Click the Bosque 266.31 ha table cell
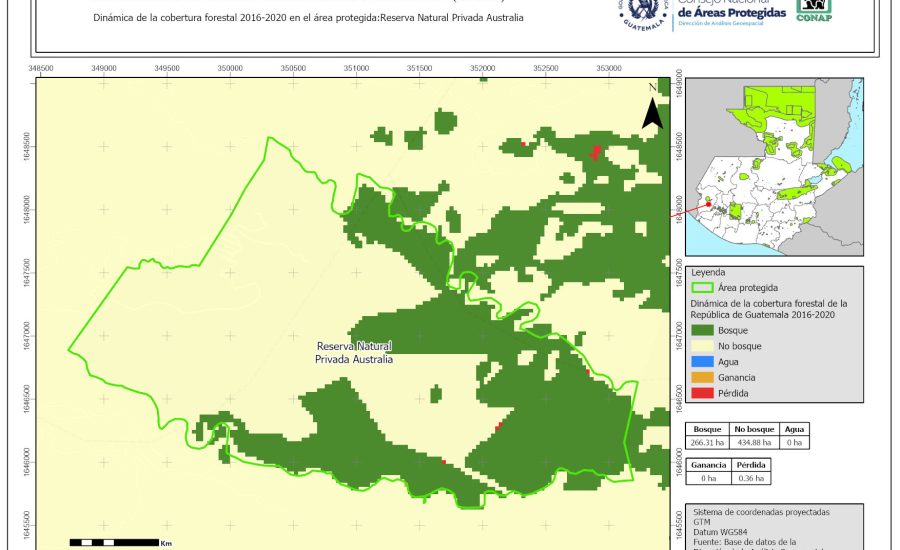This screenshot has height=550, width=900. pyautogui.click(x=708, y=442)
